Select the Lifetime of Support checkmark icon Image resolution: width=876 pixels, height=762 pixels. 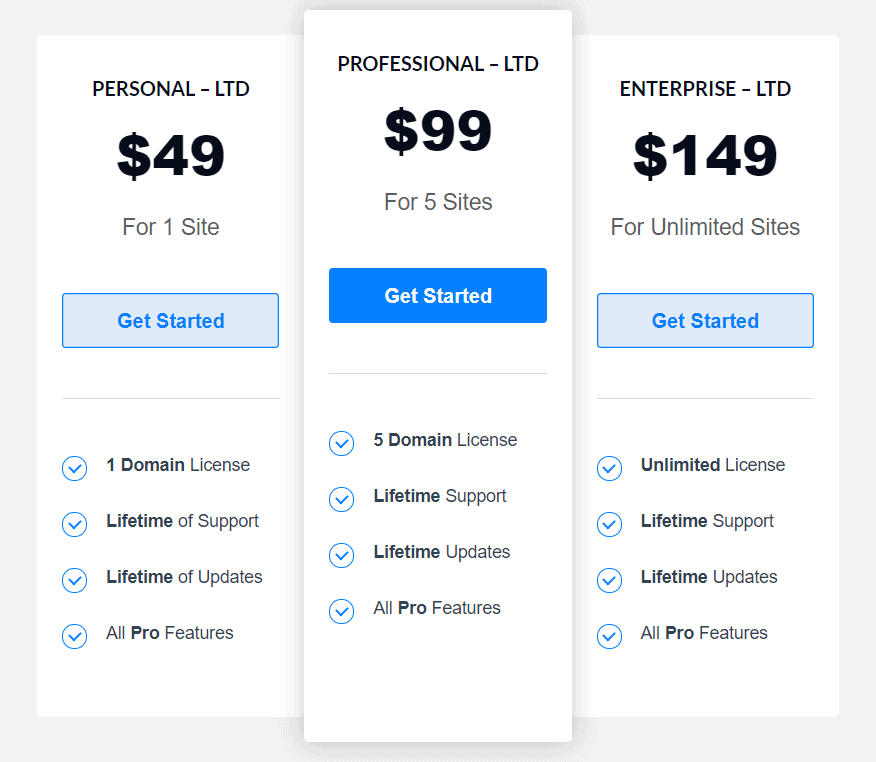[x=74, y=524]
